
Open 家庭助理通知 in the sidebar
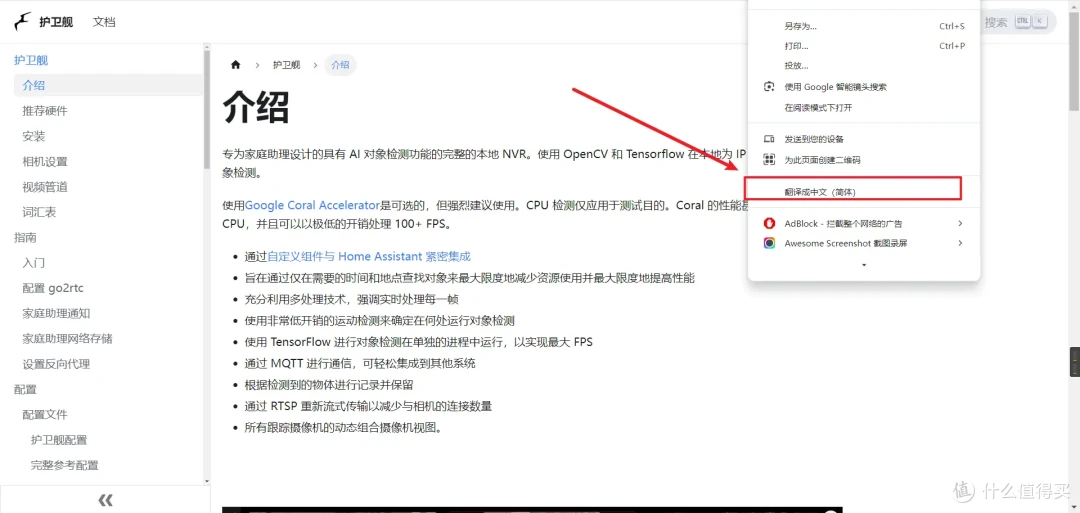pyautogui.click(x=56, y=313)
